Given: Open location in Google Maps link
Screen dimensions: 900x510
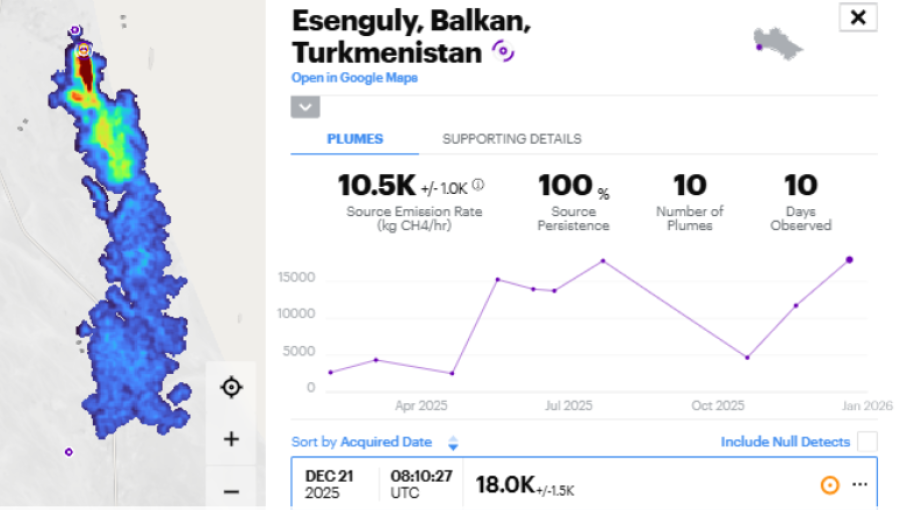Looking at the screenshot, I should [x=354, y=78].
